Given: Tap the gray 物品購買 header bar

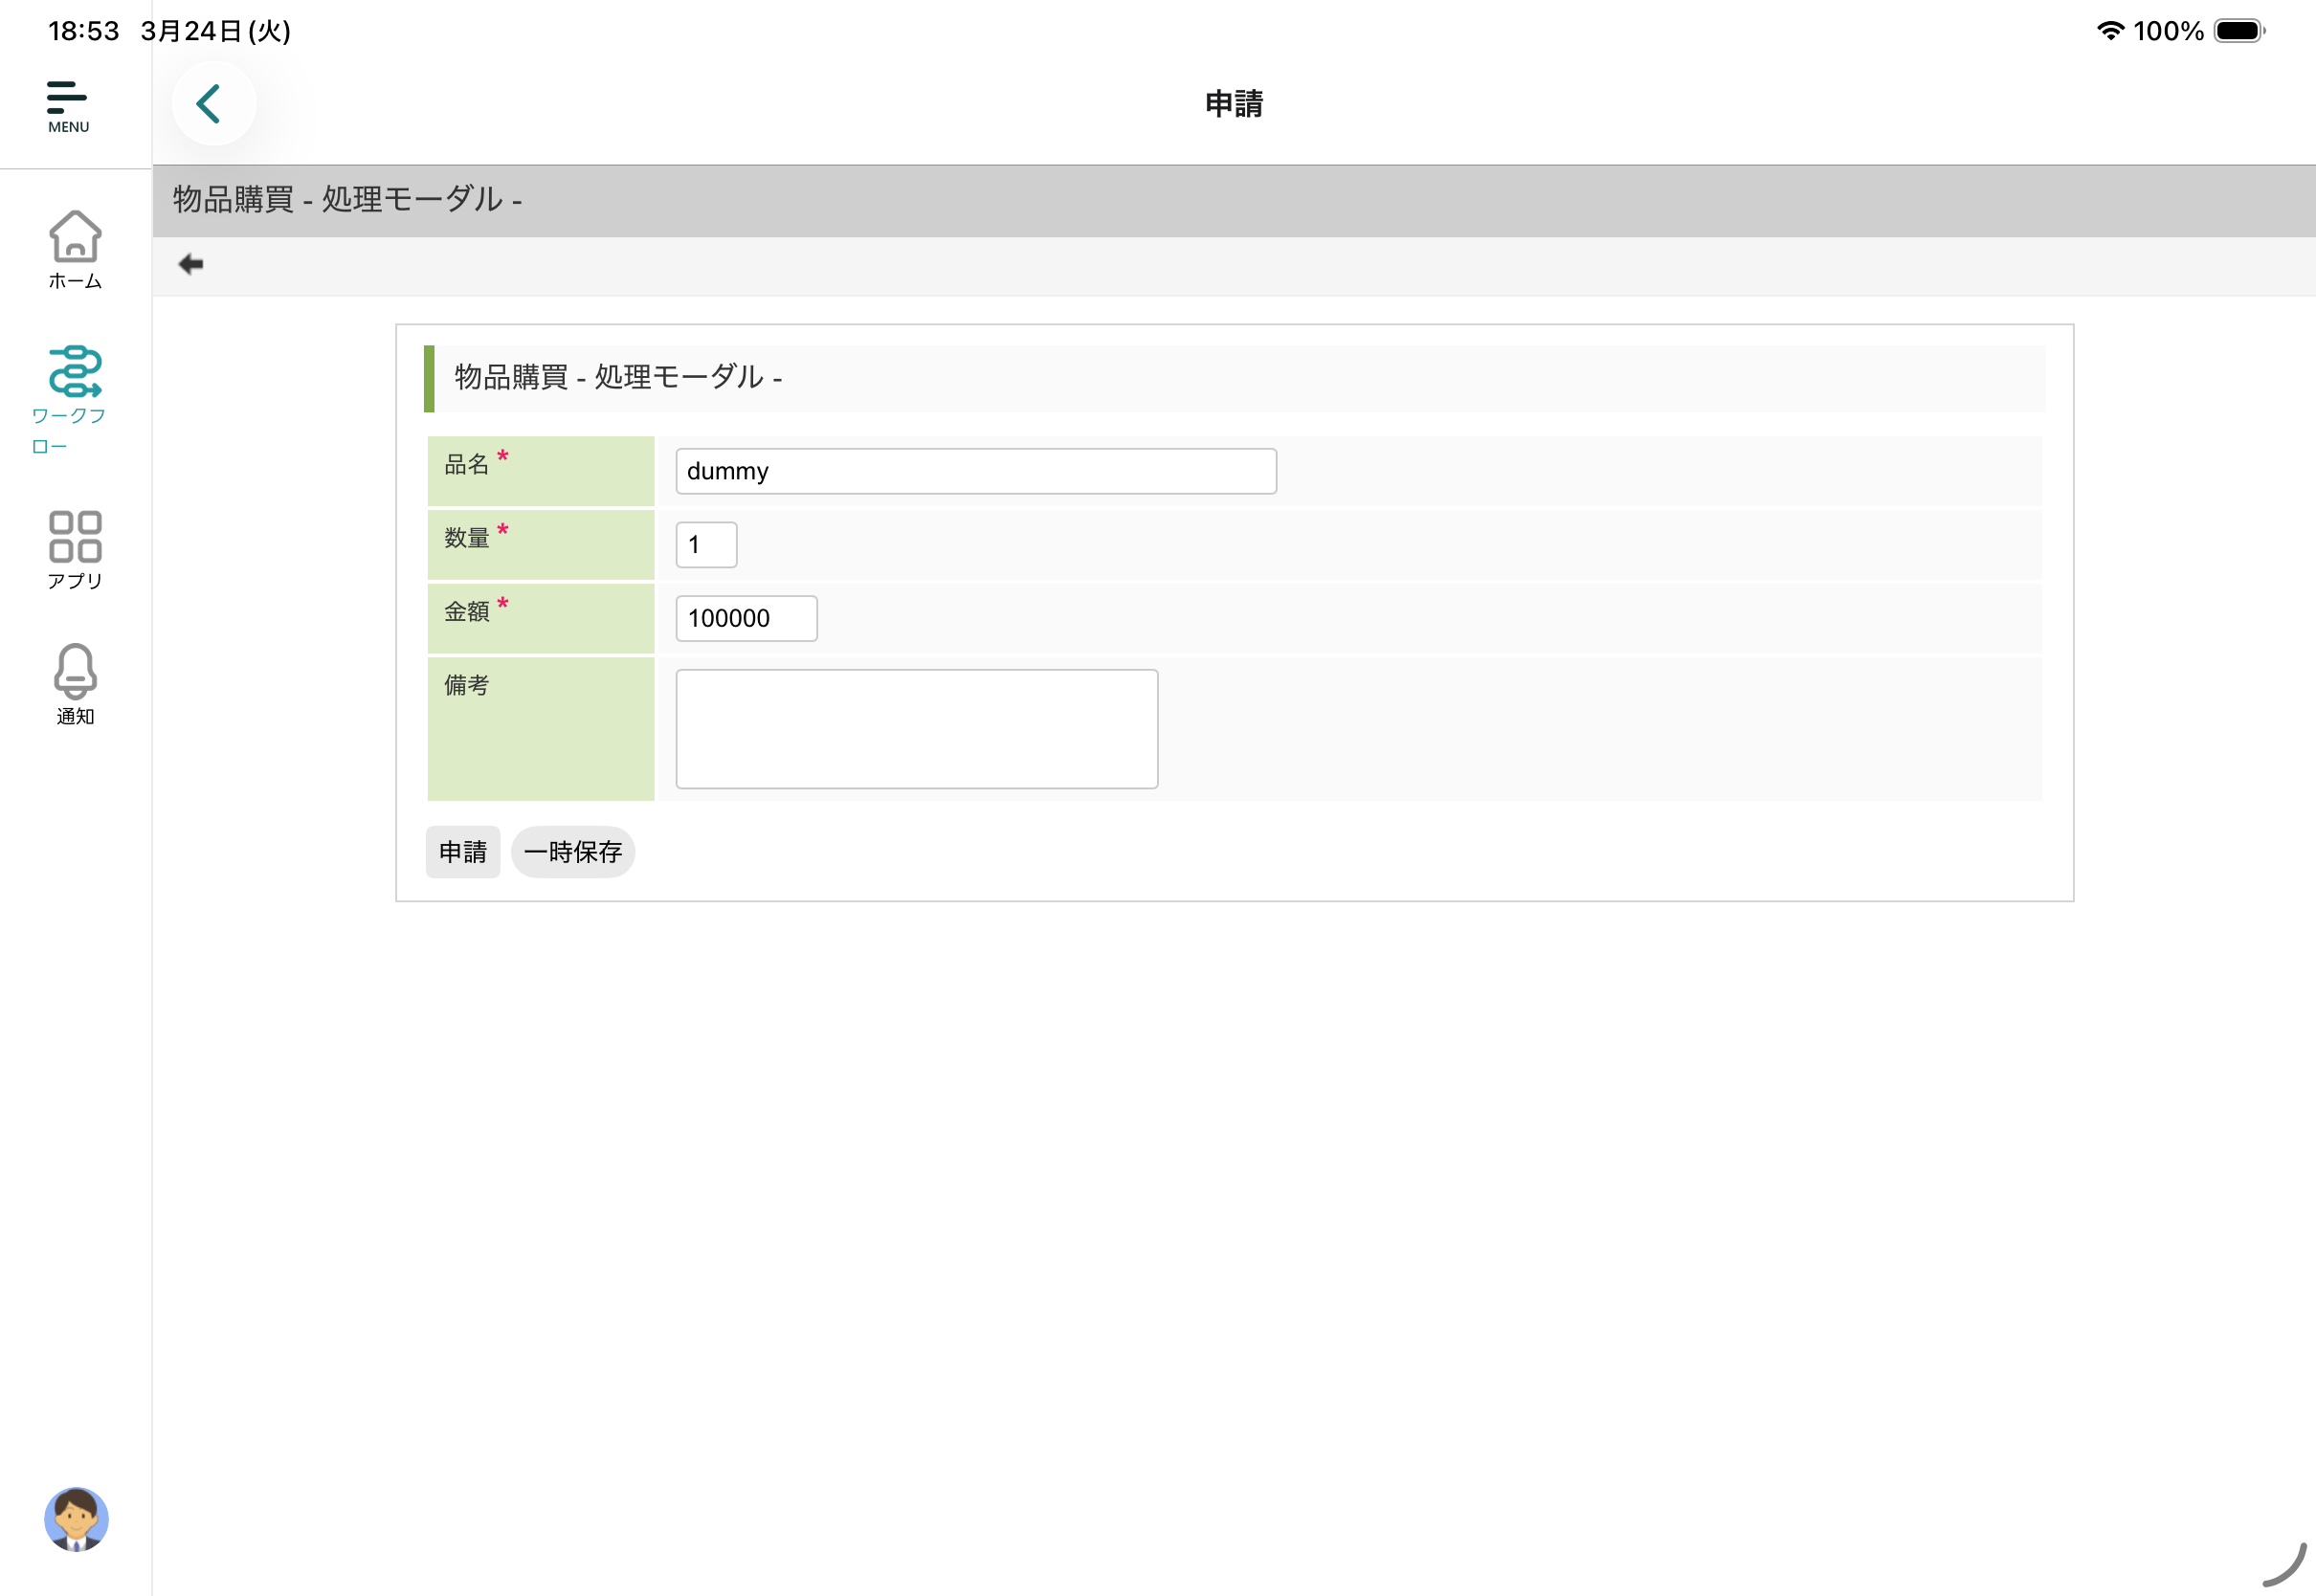Looking at the screenshot, I should pyautogui.click(x=1233, y=200).
